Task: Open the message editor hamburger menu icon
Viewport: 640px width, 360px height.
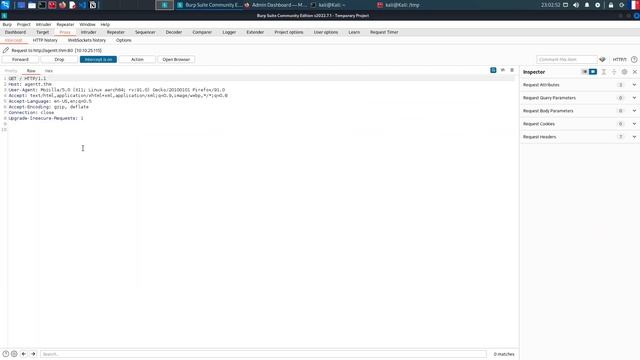Action: pyautogui.click(x=512, y=70)
